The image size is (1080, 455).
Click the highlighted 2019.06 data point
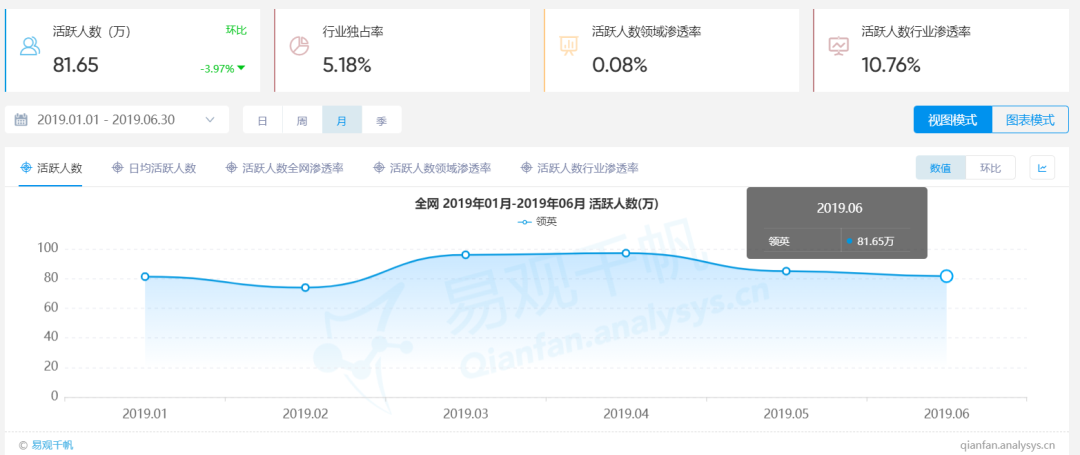pyautogui.click(x=946, y=276)
